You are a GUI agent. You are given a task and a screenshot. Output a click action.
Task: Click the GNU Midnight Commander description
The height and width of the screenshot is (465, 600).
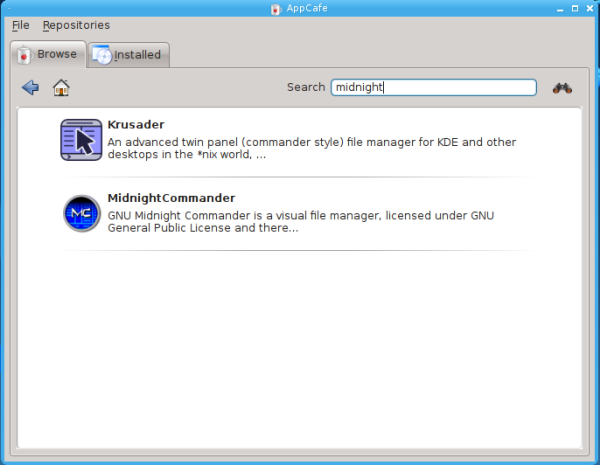[300, 222]
